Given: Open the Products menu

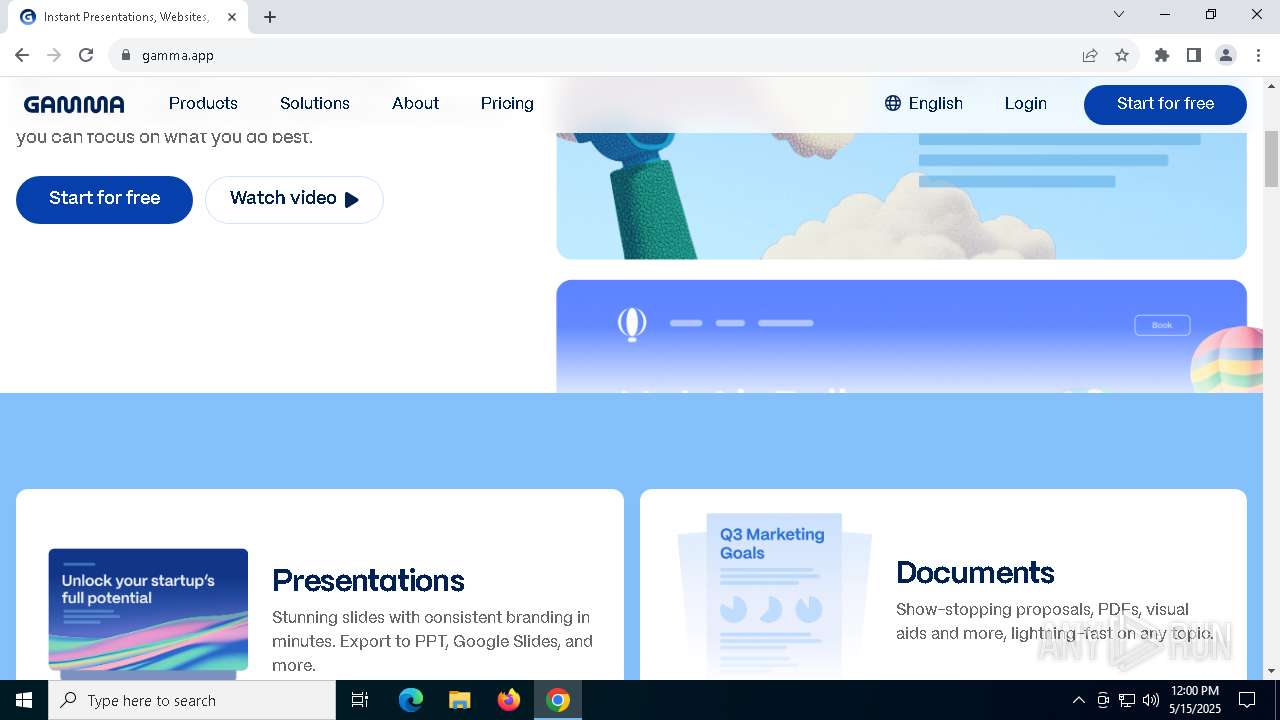Looking at the screenshot, I should pyautogui.click(x=203, y=103).
